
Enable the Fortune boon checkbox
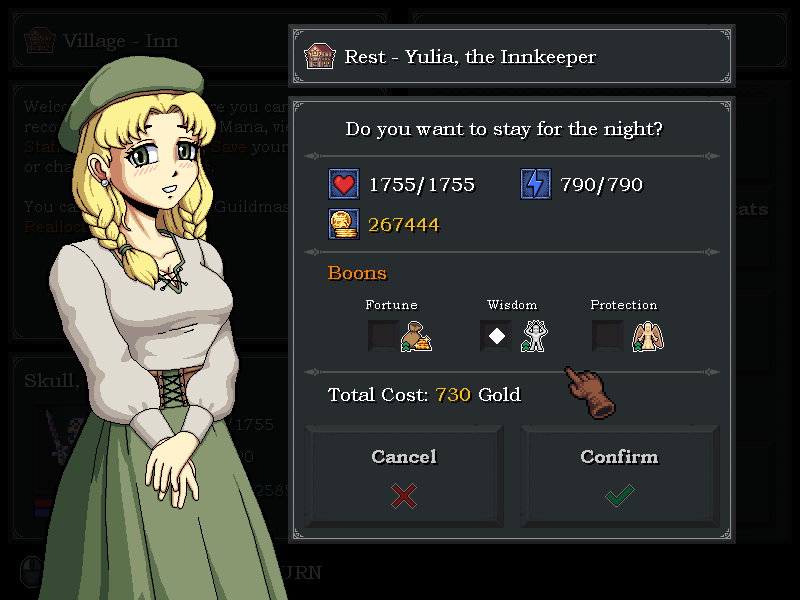tap(383, 336)
